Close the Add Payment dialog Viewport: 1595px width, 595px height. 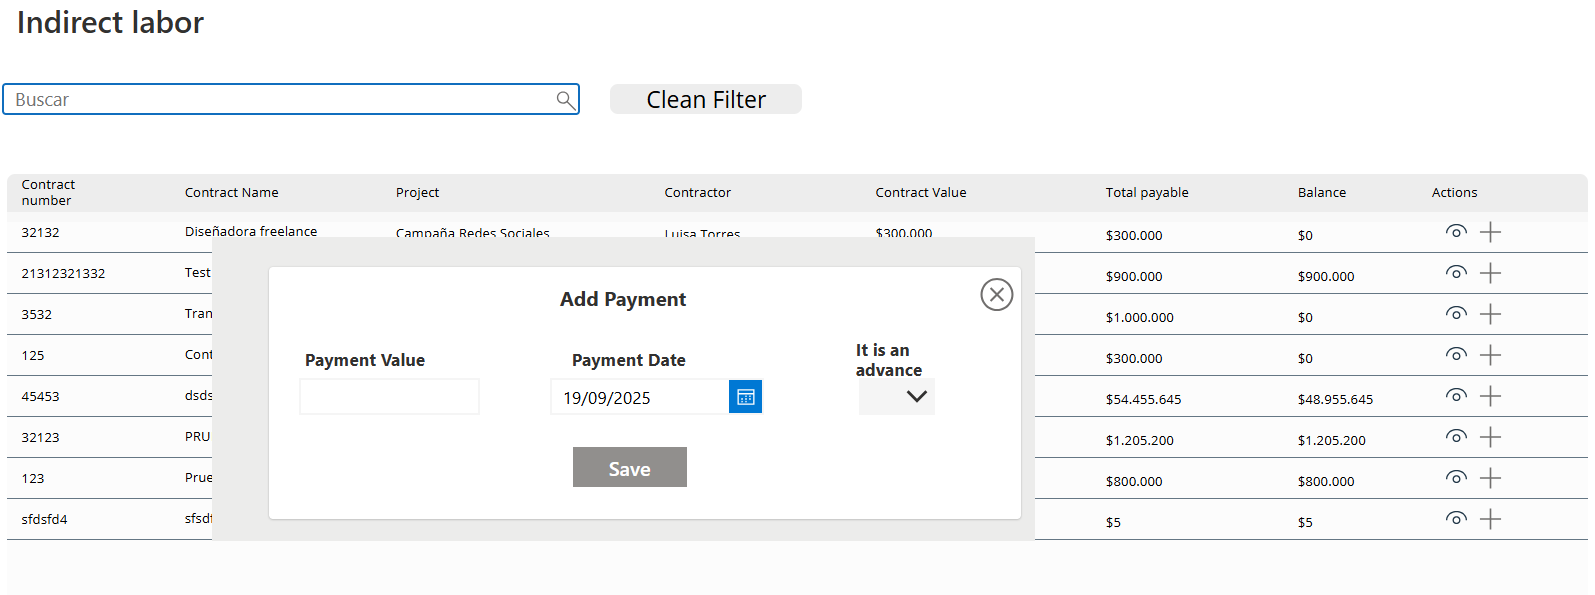(x=996, y=295)
